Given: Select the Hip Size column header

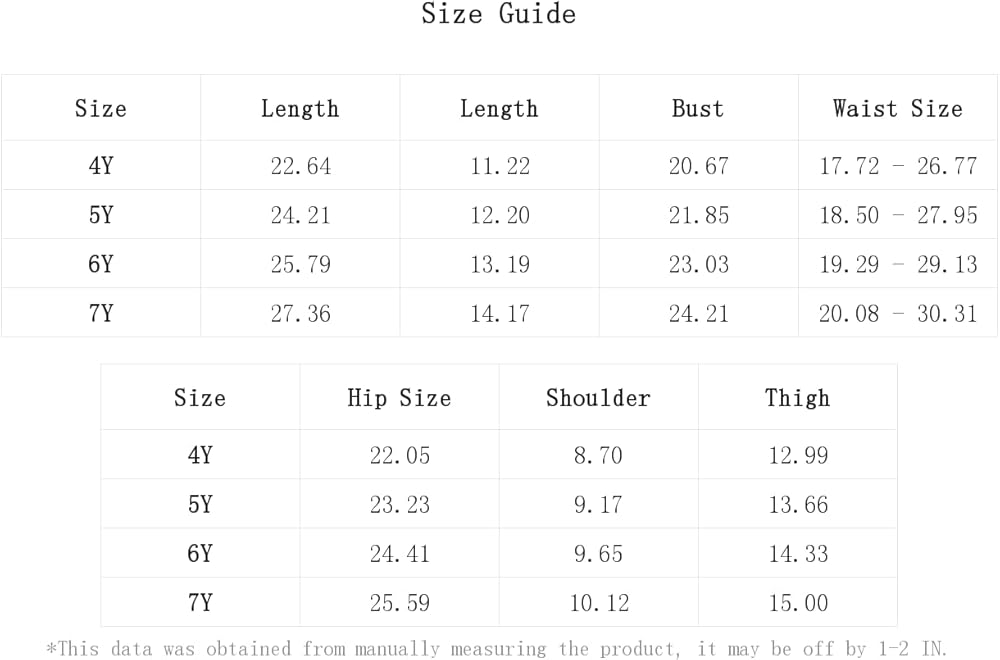Looking at the screenshot, I should pyautogui.click(x=399, y=398).
